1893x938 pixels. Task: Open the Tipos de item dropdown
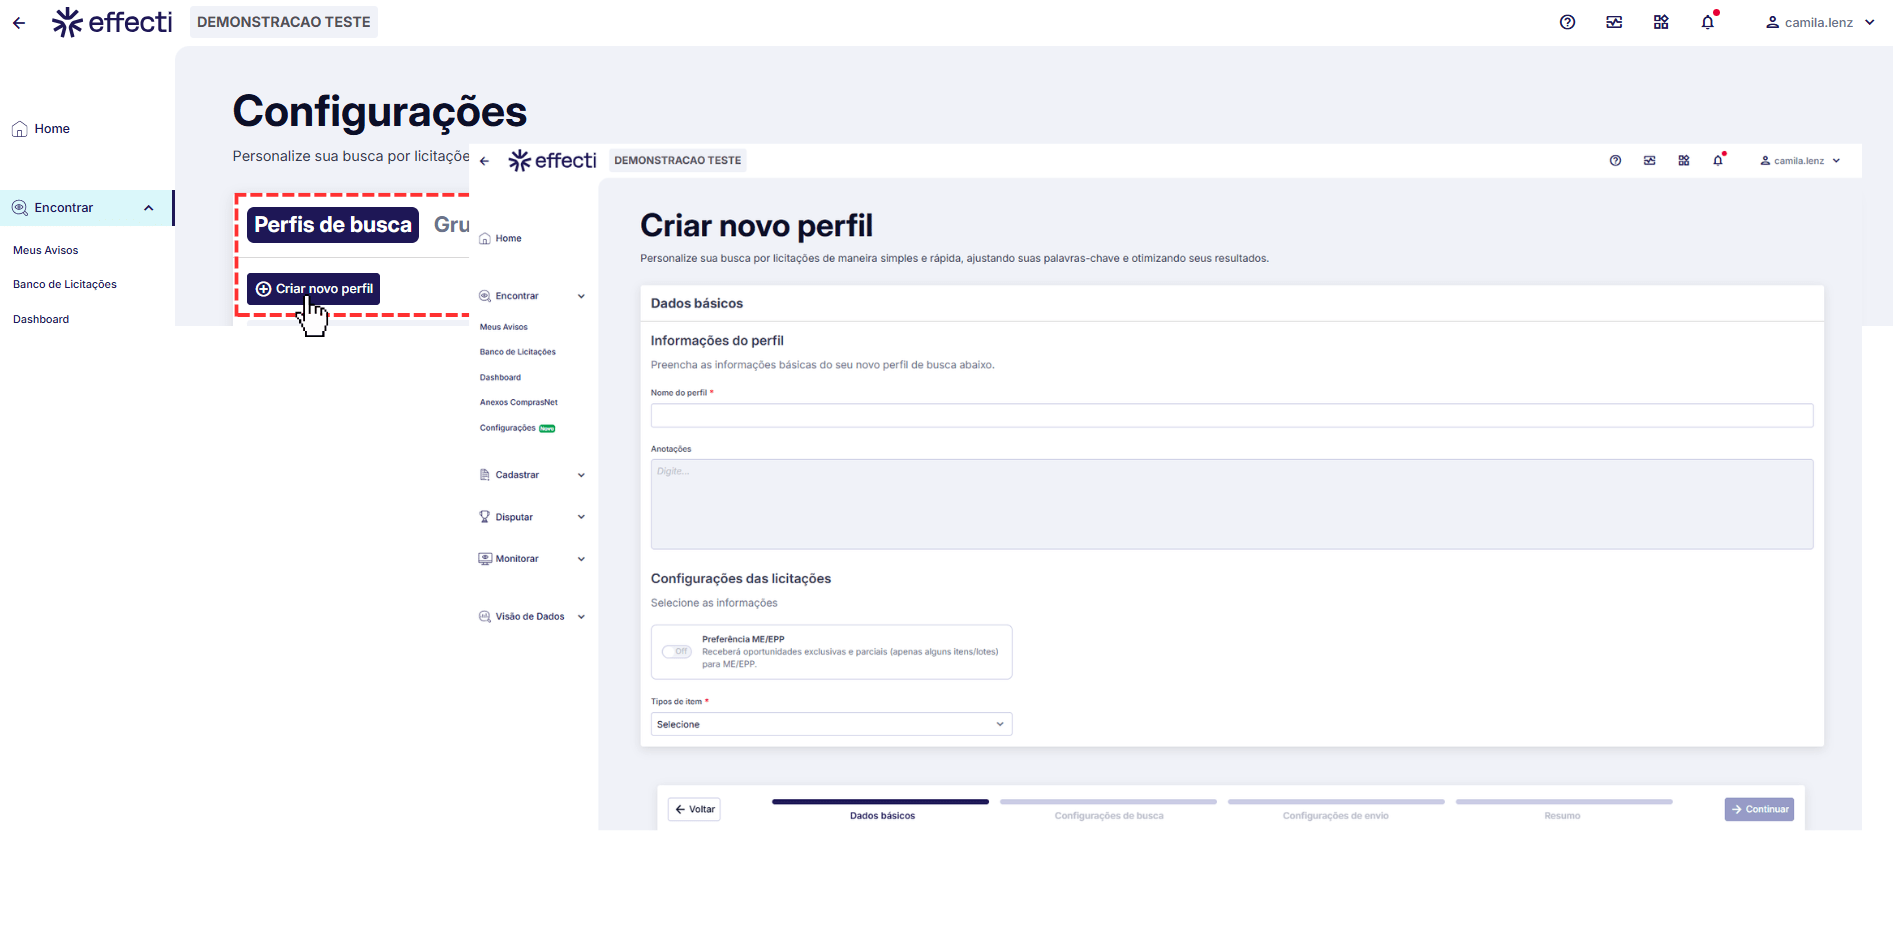click(x=831, y=724)
